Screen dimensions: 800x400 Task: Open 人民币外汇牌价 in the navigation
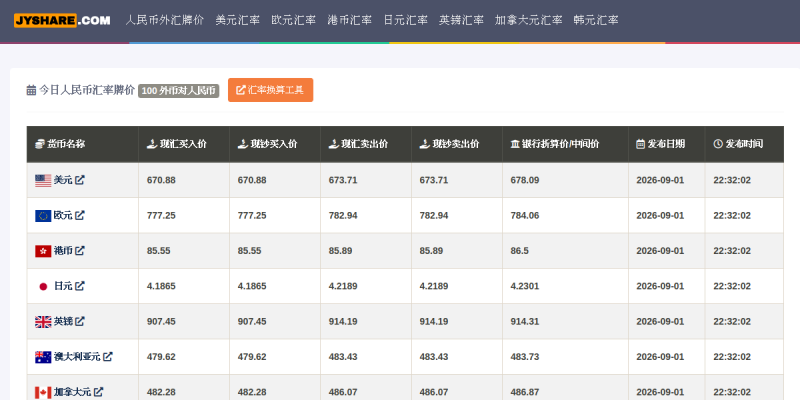click(164, 20)
